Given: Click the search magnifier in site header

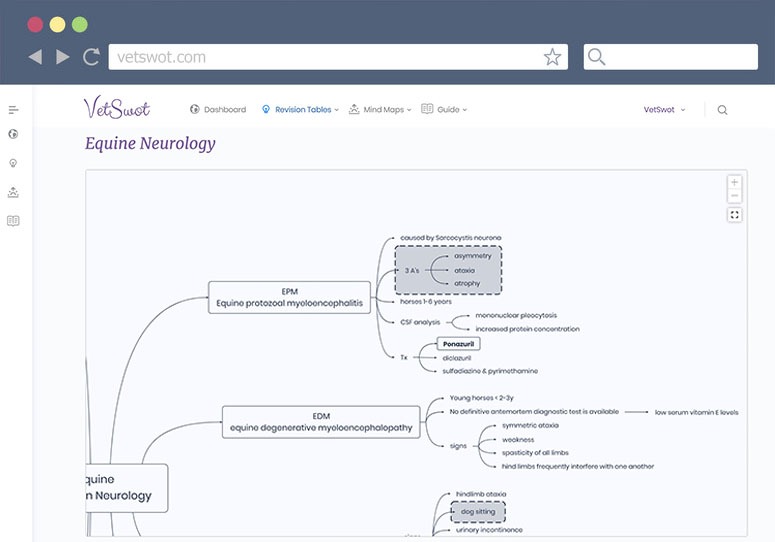Looking at the screenshot, I should [722, 110].
